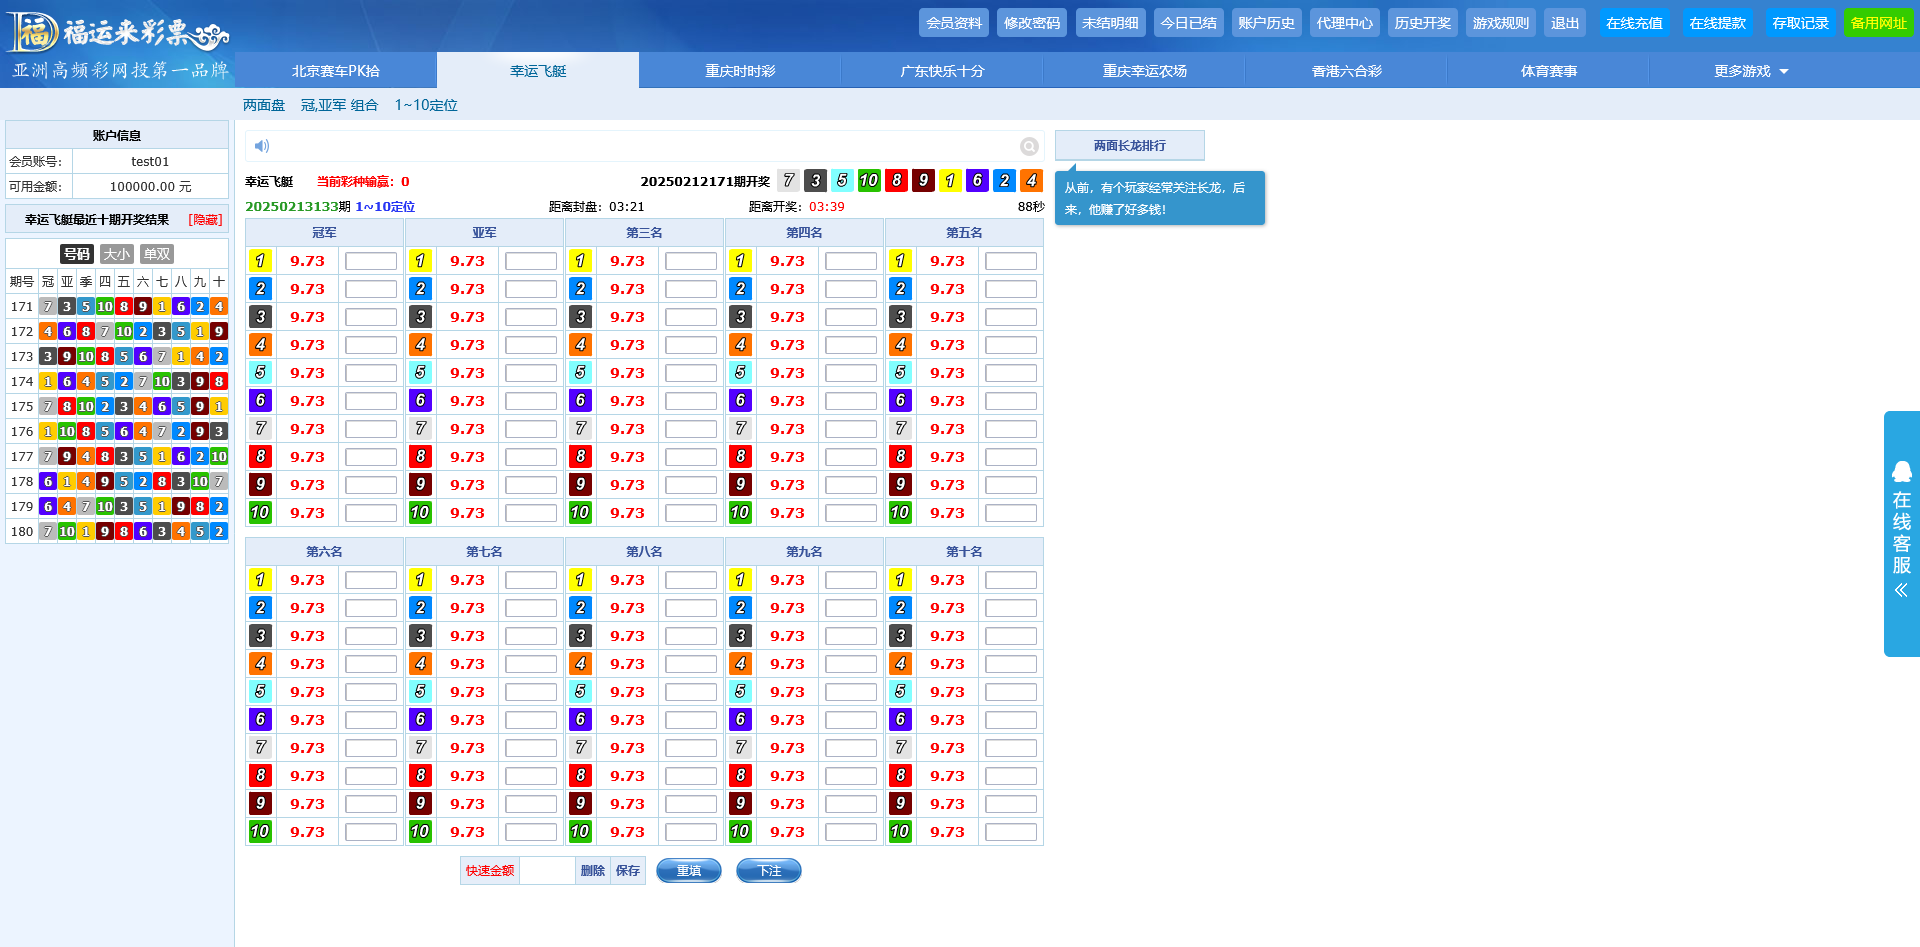Open the 冠,亚军 组合 betting sub-tab
The width and height of the screenshot is (1920, 947).
tap(339, 105)
